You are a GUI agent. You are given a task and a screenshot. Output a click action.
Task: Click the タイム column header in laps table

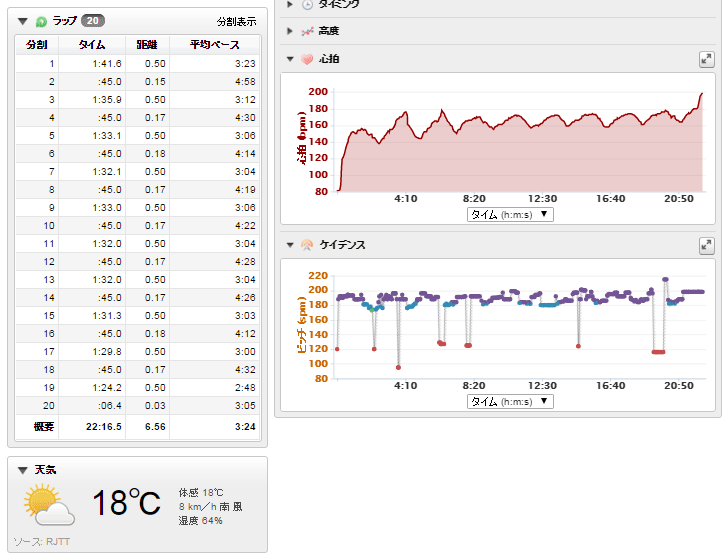tap(92, 45)
